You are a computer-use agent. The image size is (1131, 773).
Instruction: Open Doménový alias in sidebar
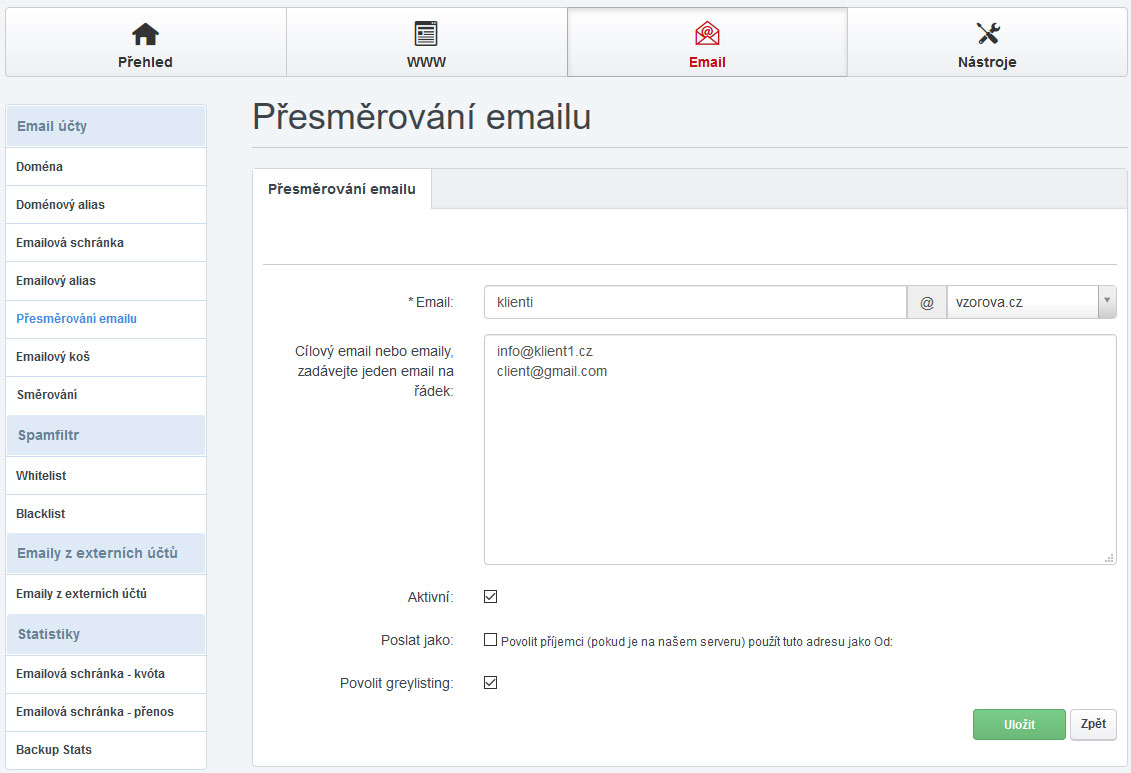(60, 205)
